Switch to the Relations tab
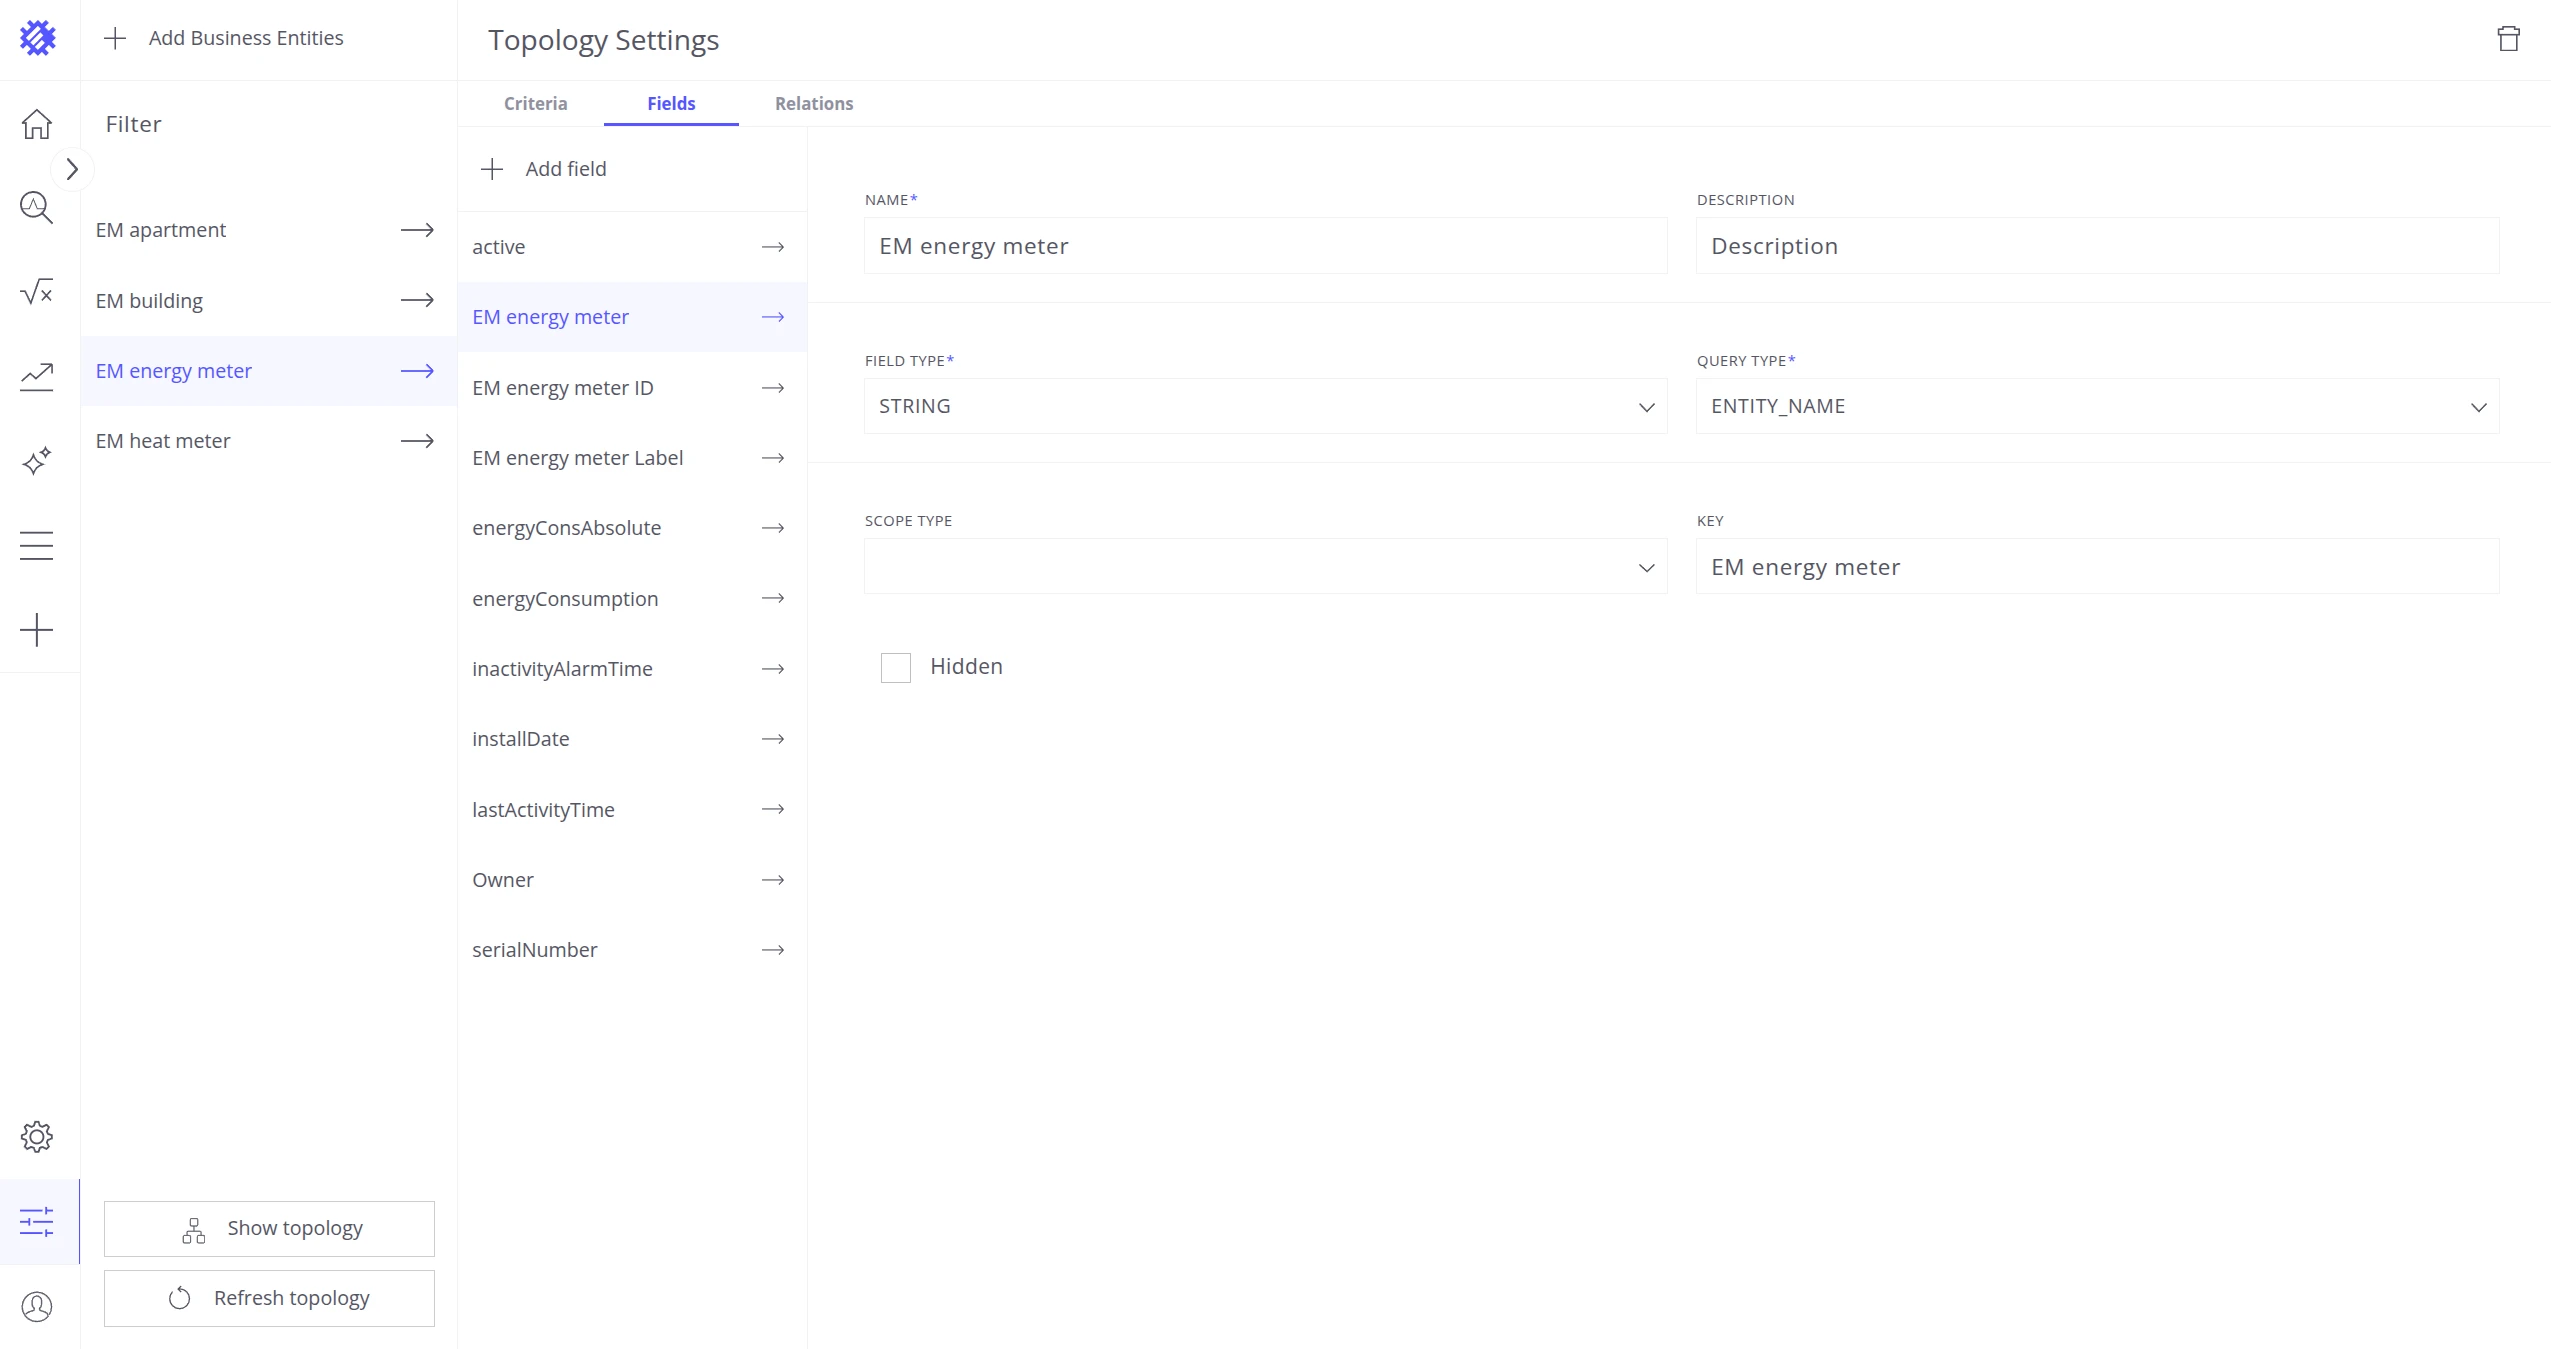 tap(814, 103)
